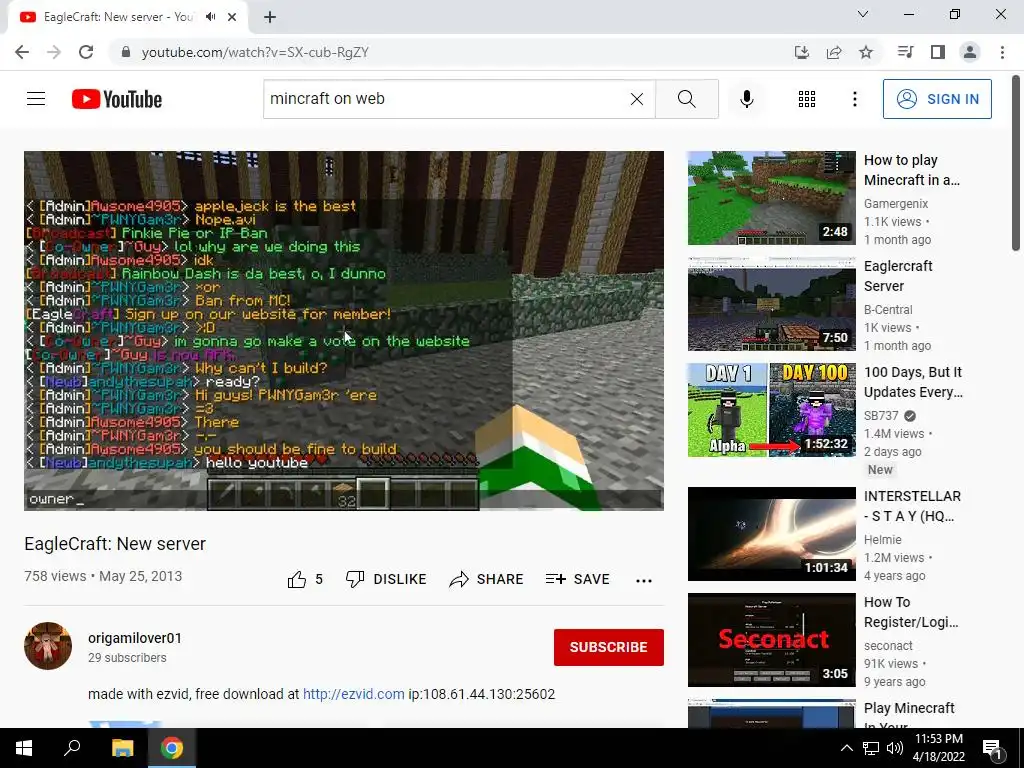Expand the tab search chevron
The width and height of the screenshot is (1024, 768).
[863, 14]
